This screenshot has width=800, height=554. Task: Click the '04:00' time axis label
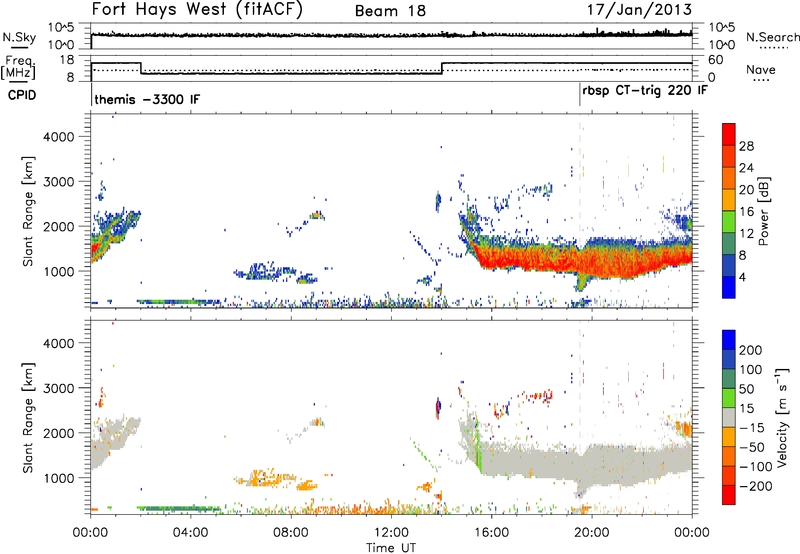[x=190, y=533]
